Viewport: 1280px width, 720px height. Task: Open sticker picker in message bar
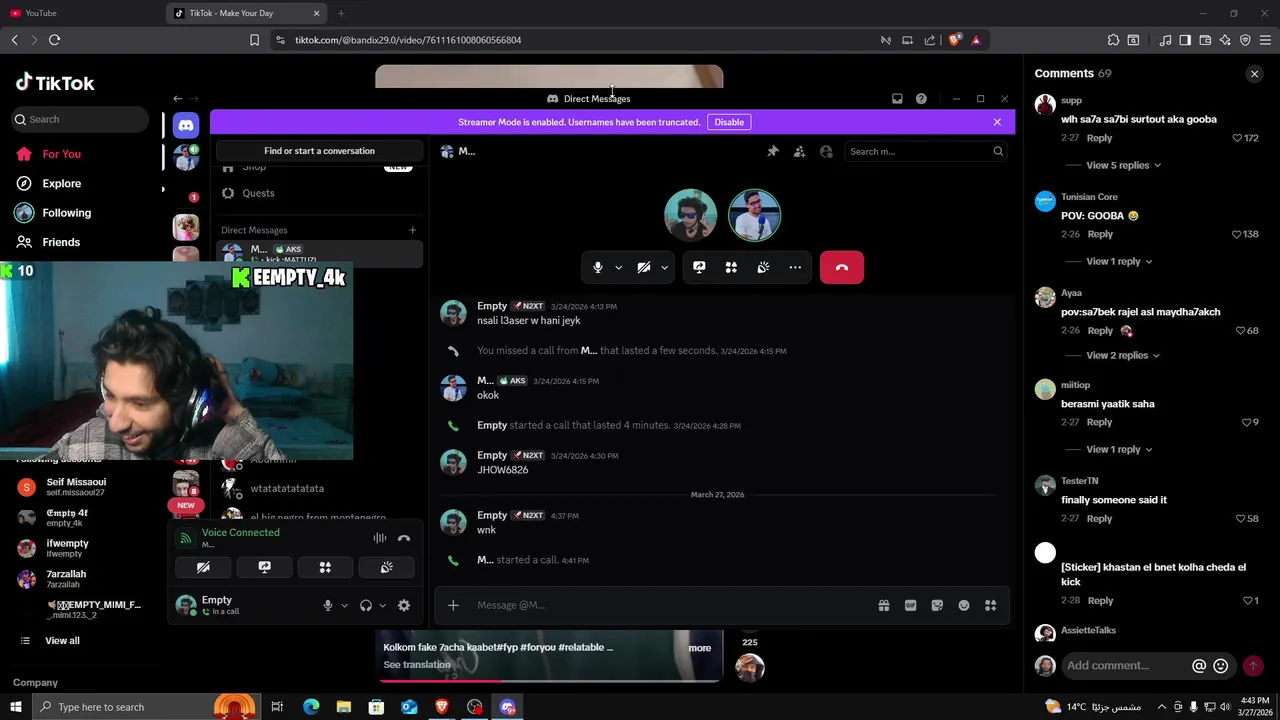click(937, 605)
